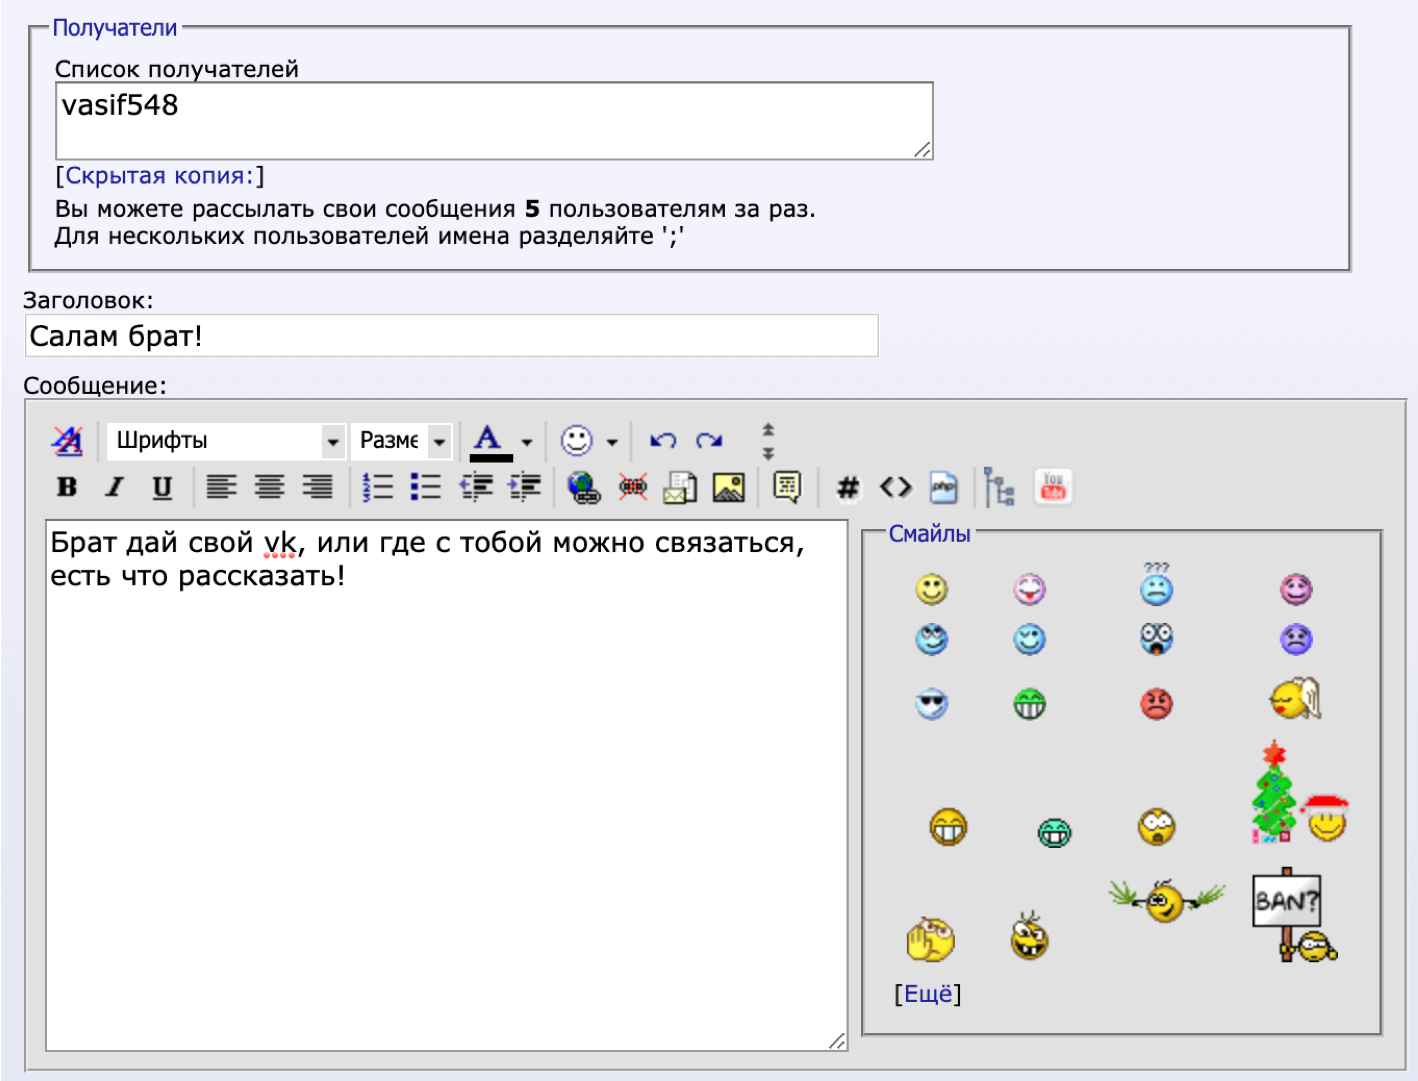Insert an image
Viewport: 1418px width, 1081px height.
coord(729,487)
